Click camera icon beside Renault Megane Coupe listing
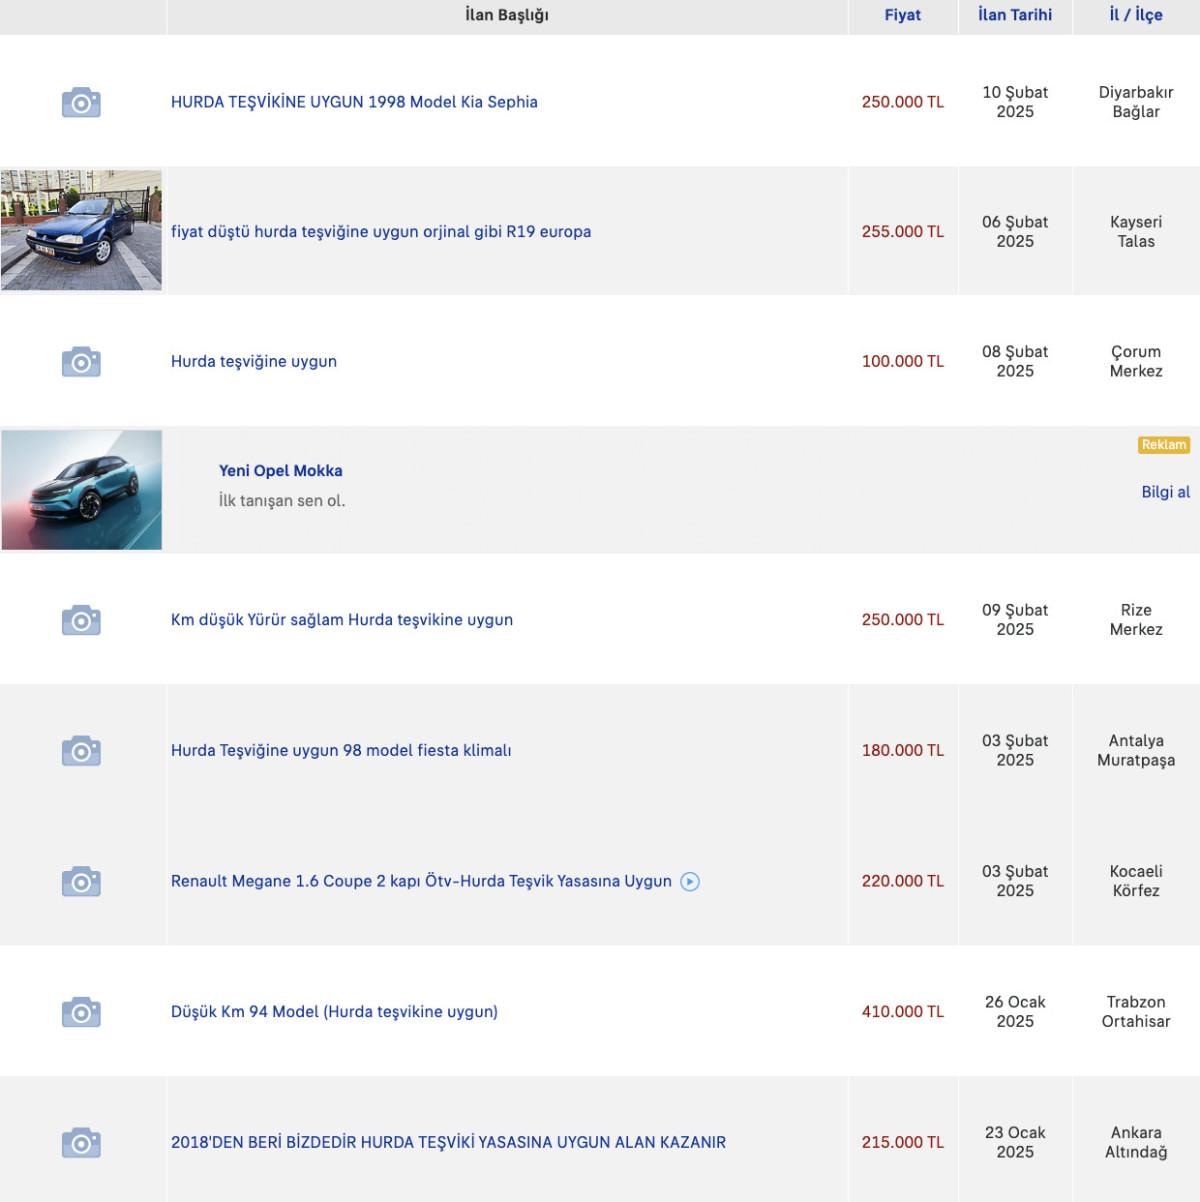 tap(81, 882)
